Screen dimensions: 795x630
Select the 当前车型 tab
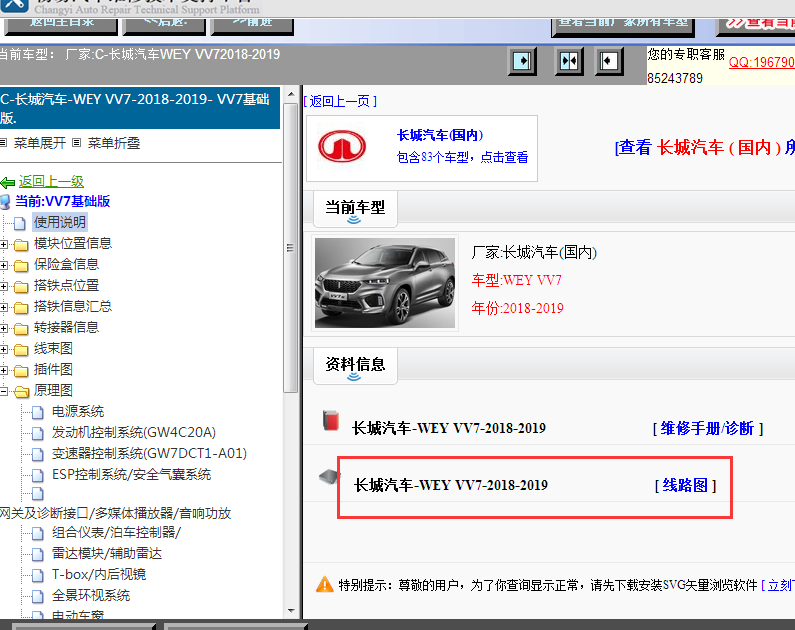355,208
